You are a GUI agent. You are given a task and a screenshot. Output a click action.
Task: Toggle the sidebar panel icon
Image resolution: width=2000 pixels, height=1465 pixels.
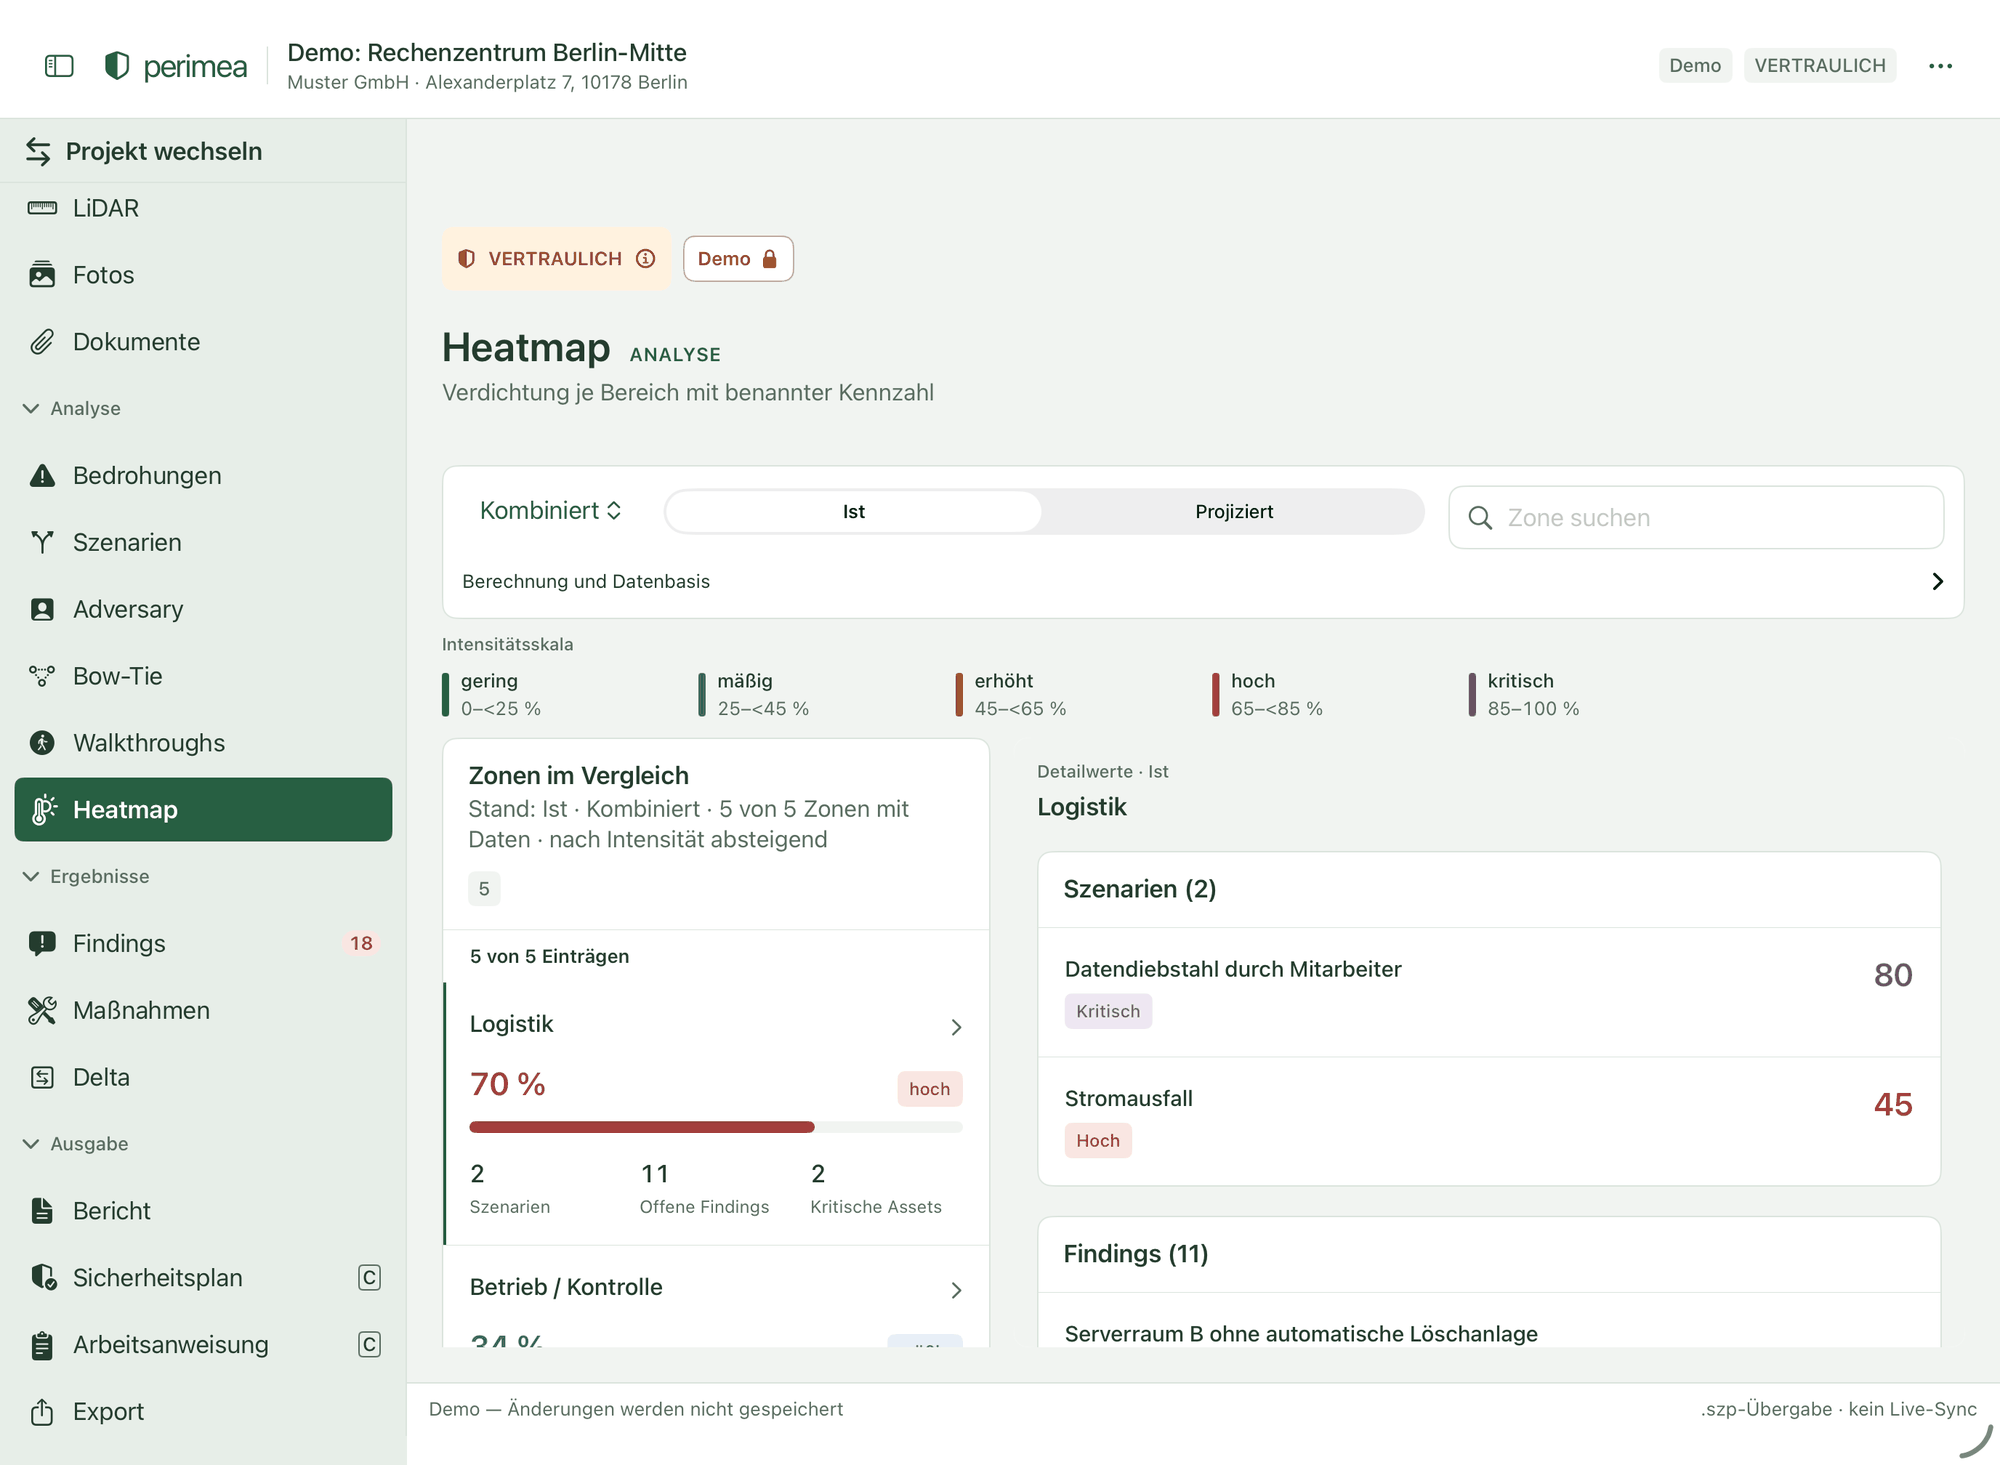coord(59,66)
